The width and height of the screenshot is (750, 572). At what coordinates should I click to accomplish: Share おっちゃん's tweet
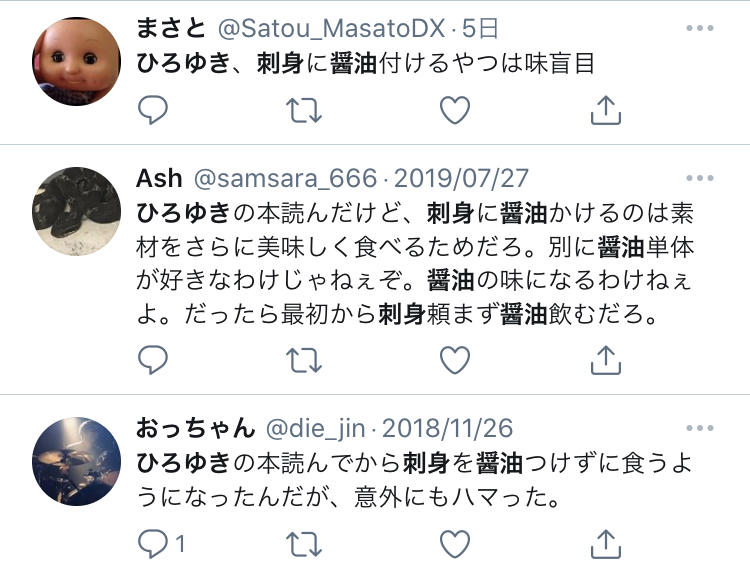click(606, 544)
